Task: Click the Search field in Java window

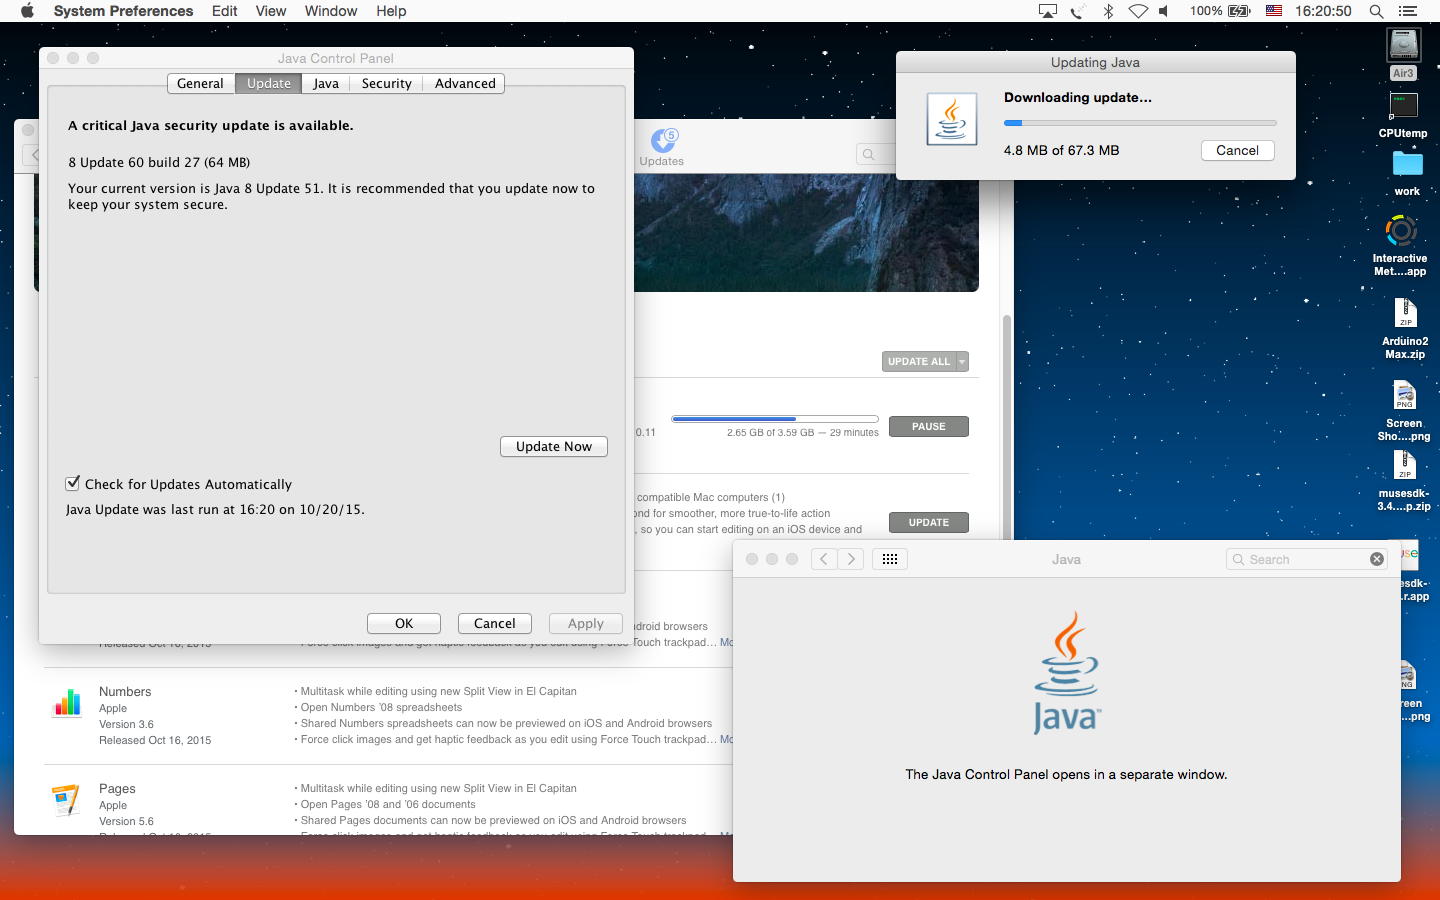Action: 1306,559
